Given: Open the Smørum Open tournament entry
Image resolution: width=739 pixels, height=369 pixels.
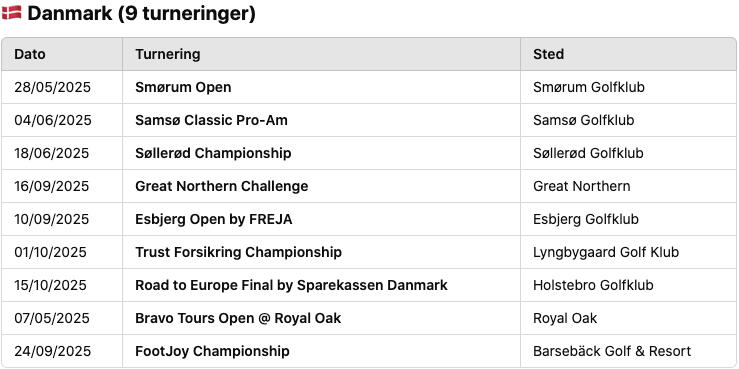Looking at the screenshot, I should 183,87.
